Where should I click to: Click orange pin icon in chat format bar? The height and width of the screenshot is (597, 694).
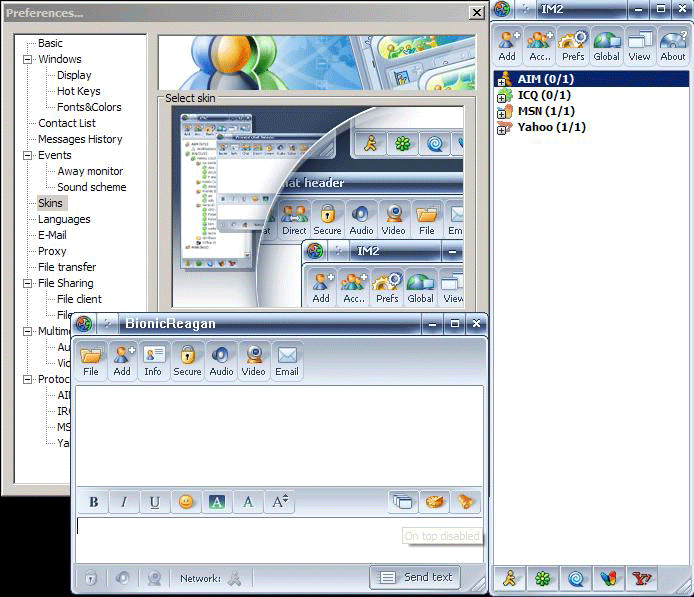[465, 502]
